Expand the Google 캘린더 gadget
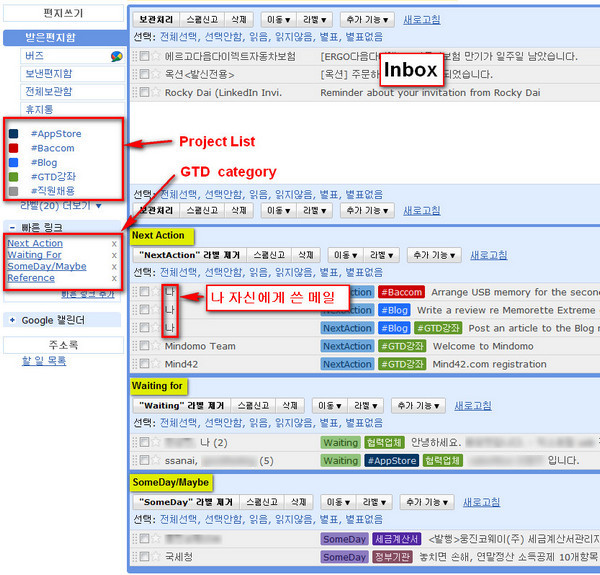 11,319
